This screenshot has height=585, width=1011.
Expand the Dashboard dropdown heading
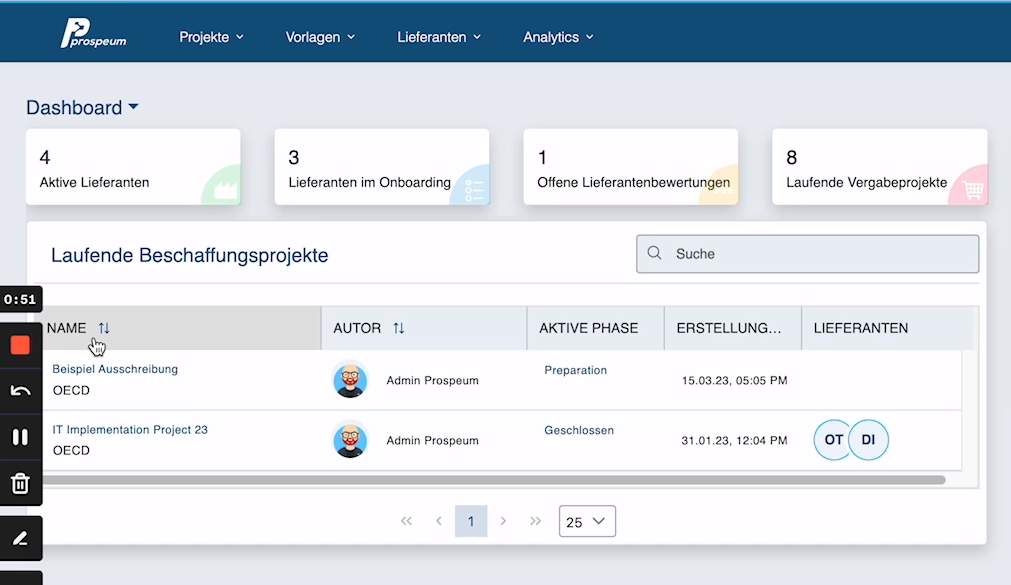[82, 108]
